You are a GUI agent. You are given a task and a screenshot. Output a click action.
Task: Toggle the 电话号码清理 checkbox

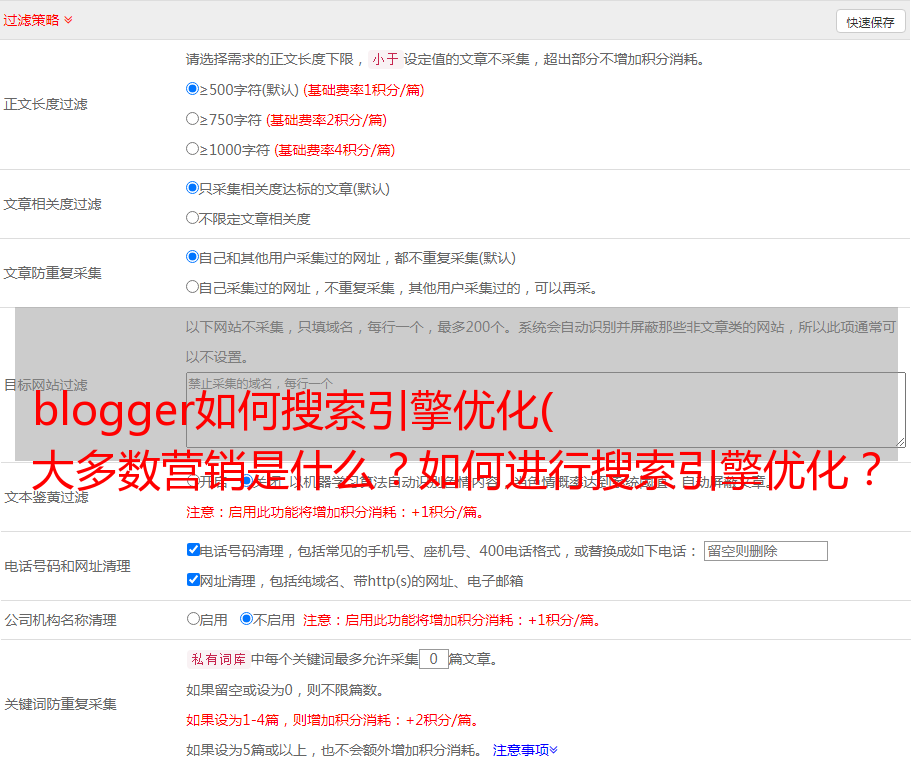[x=193, y=550]
